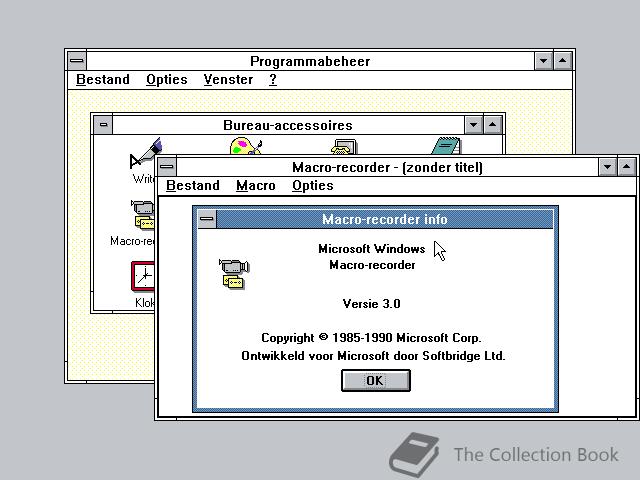The image size is (640, 480).
Task: Select the Notepad icon in Bureau-accessoires
Action: click(x=446, y=146)
